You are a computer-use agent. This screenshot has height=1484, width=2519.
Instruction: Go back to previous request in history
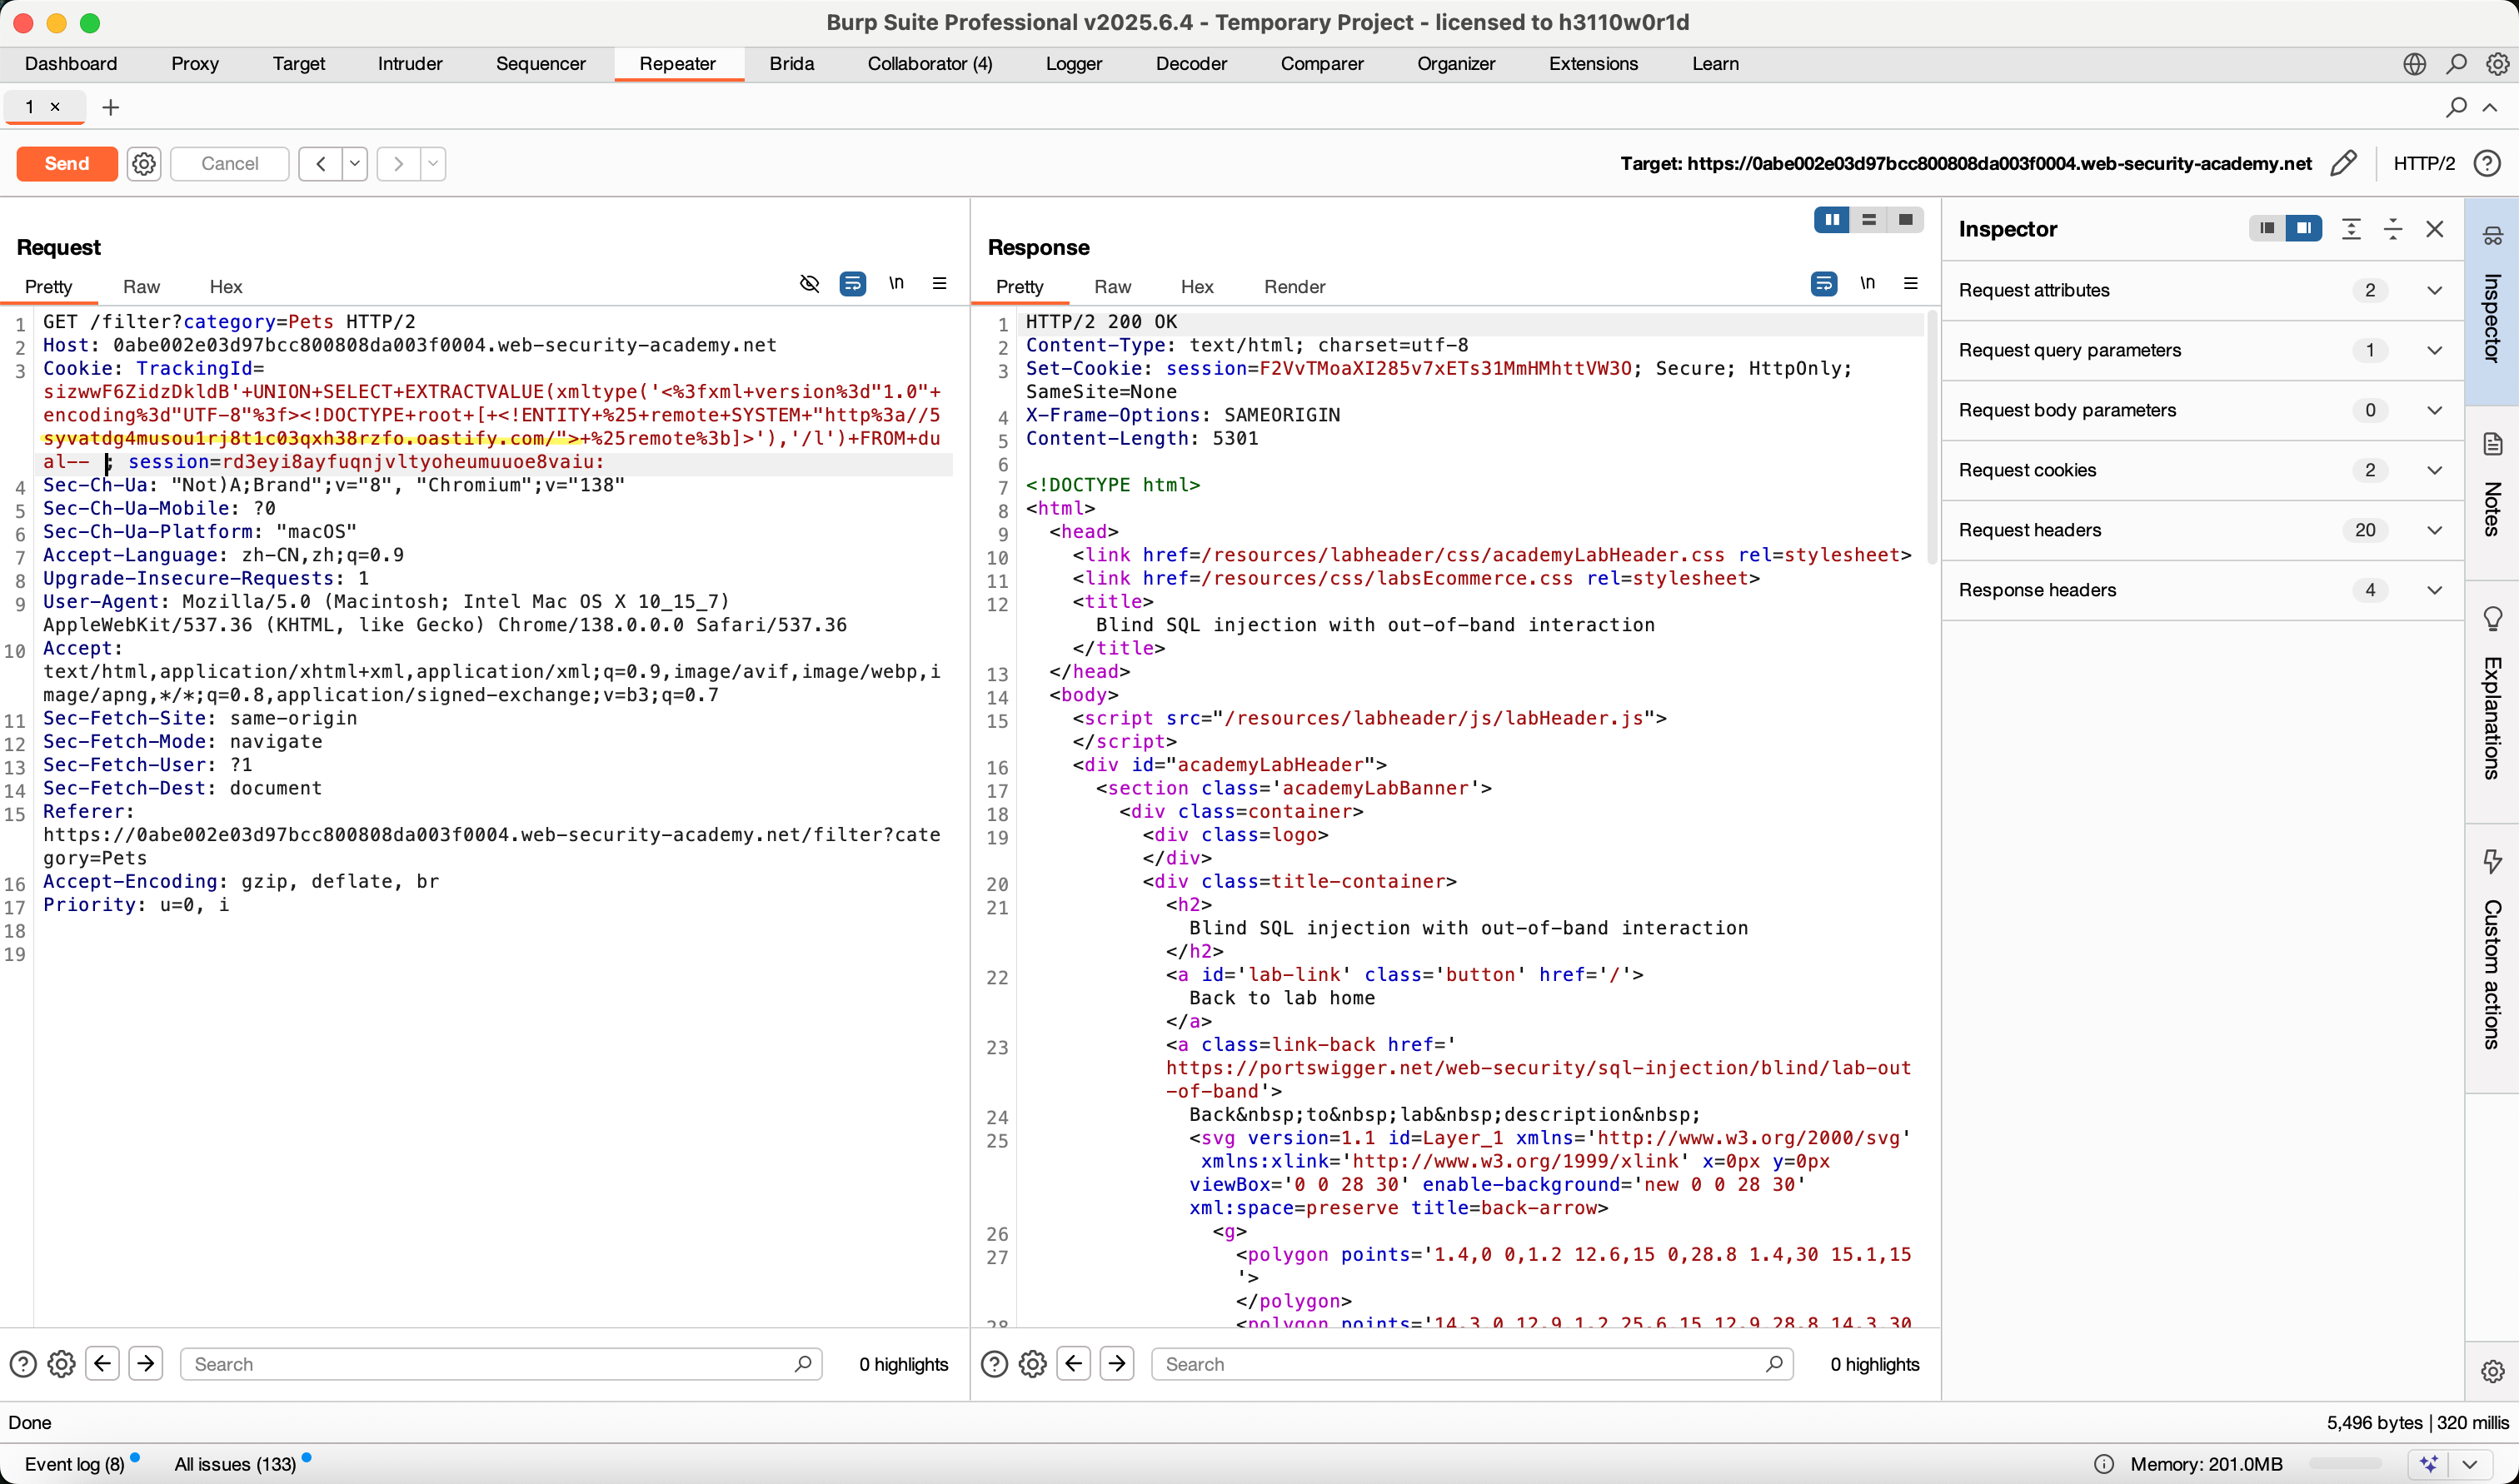[x=320, y=163]
